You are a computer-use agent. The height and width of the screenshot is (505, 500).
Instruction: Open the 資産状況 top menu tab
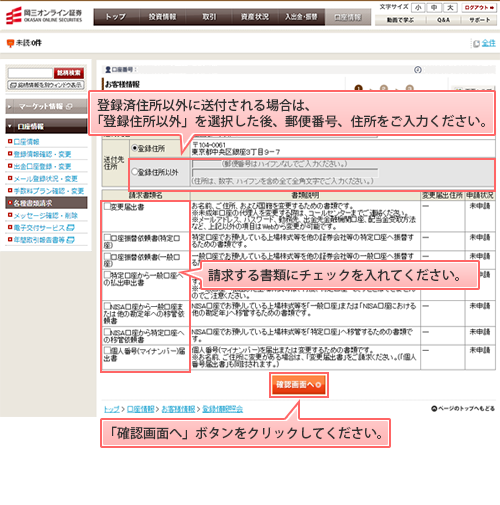point(255,17)
